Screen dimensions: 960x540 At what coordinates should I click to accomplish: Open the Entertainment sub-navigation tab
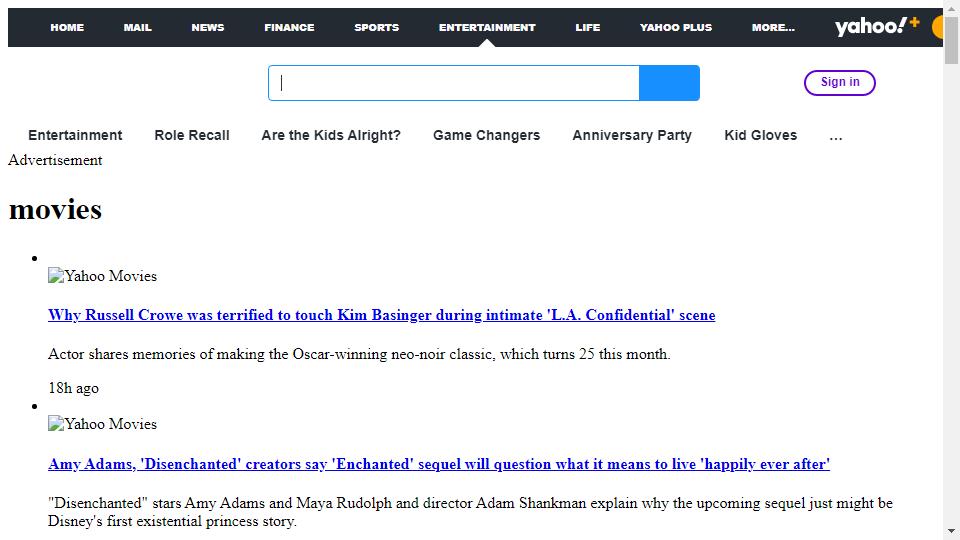click(x=75, y=135)
